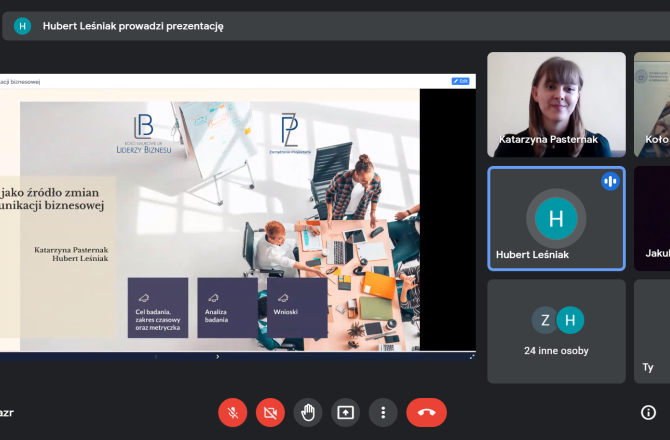
Task: Select Katarzyna Pasternak's video tile
Action: (556, 105)
